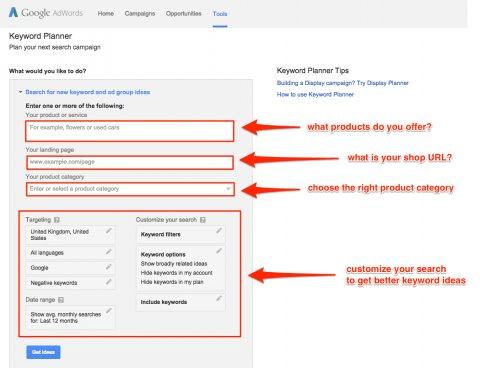480x368 pixels.
Task: Click the 'Keyword options' heading
Action: (x=163, y=254)
